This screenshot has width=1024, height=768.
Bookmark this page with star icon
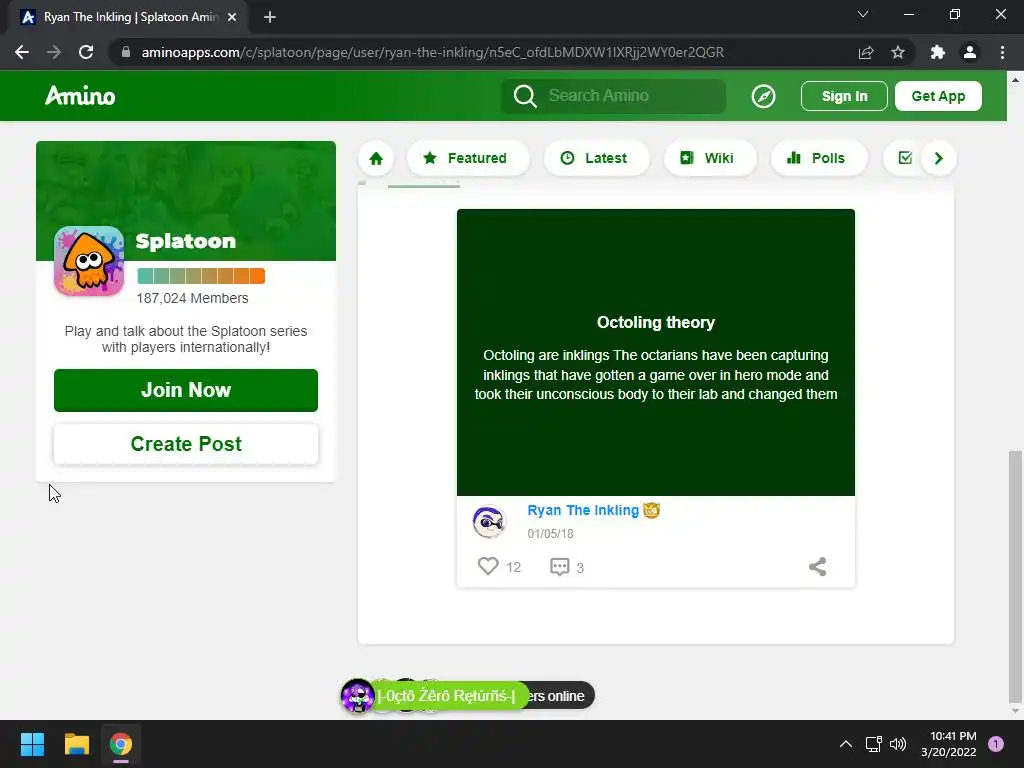[898, 52]
